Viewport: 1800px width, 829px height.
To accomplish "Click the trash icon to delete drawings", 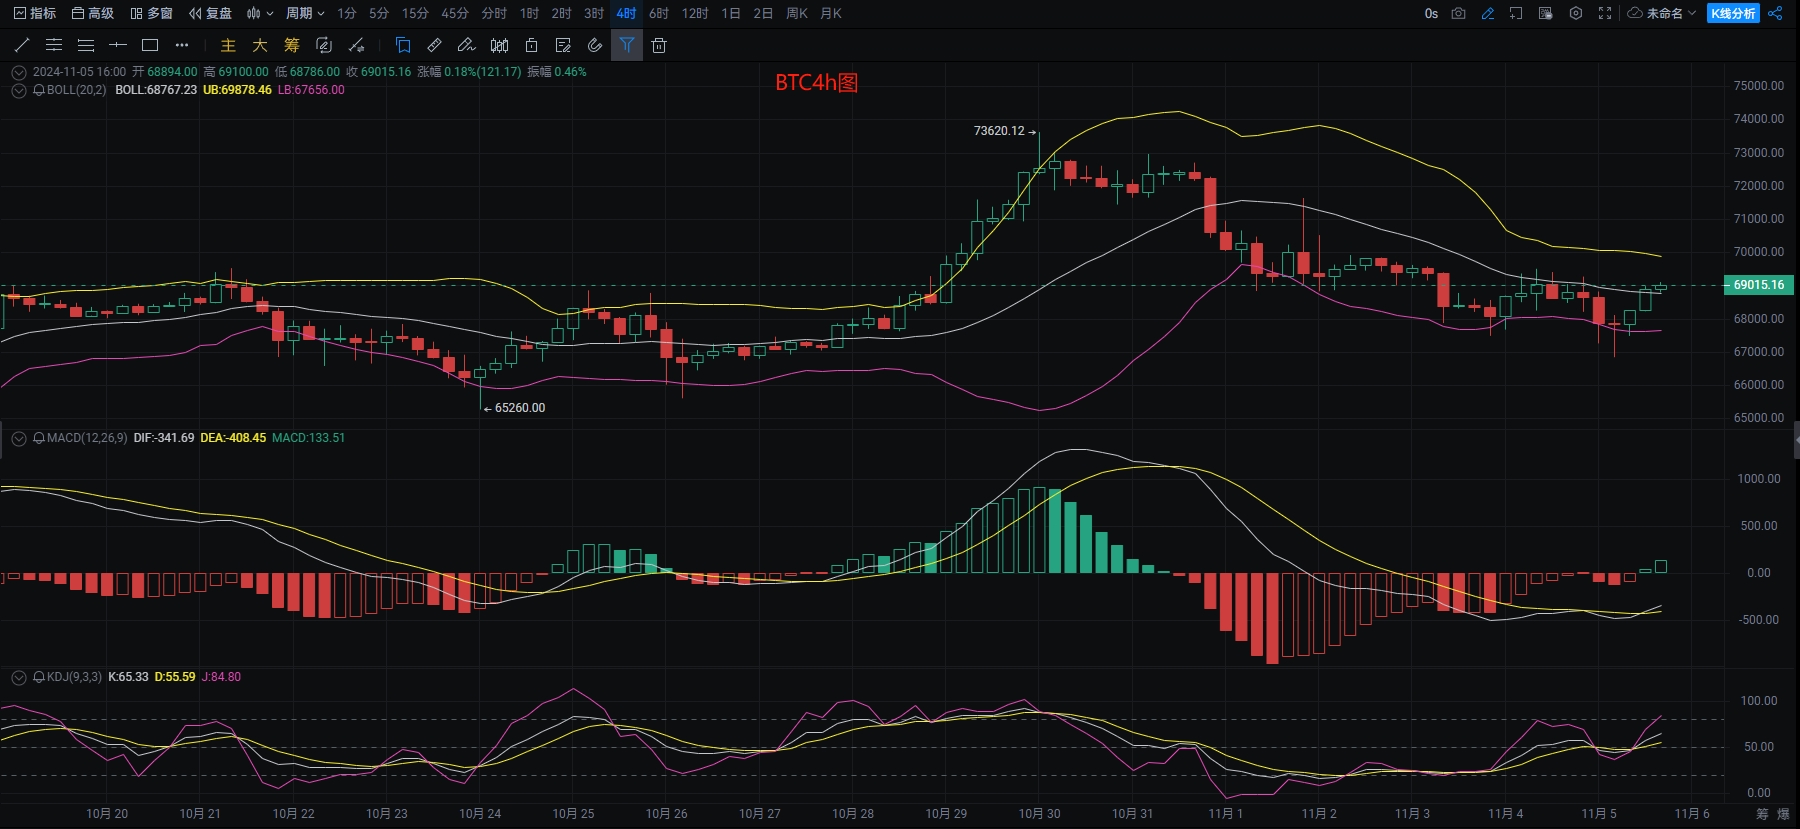I will (658, 45).
